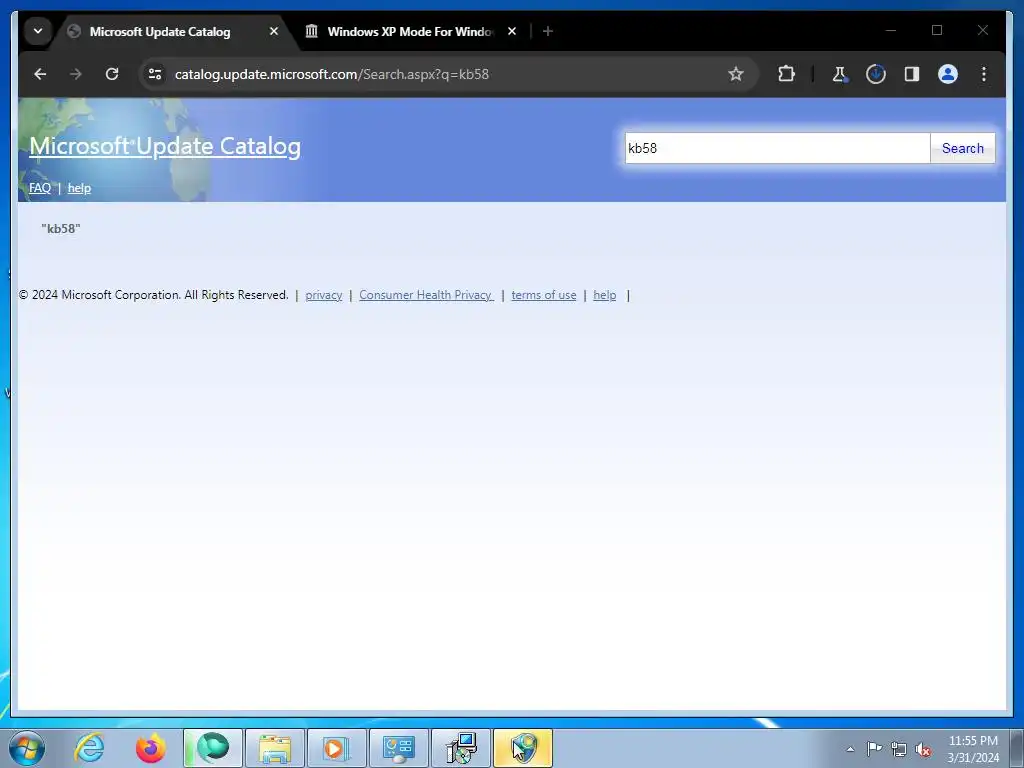
Task: Go back to the previous page
Action: click(x=40, y=74)
